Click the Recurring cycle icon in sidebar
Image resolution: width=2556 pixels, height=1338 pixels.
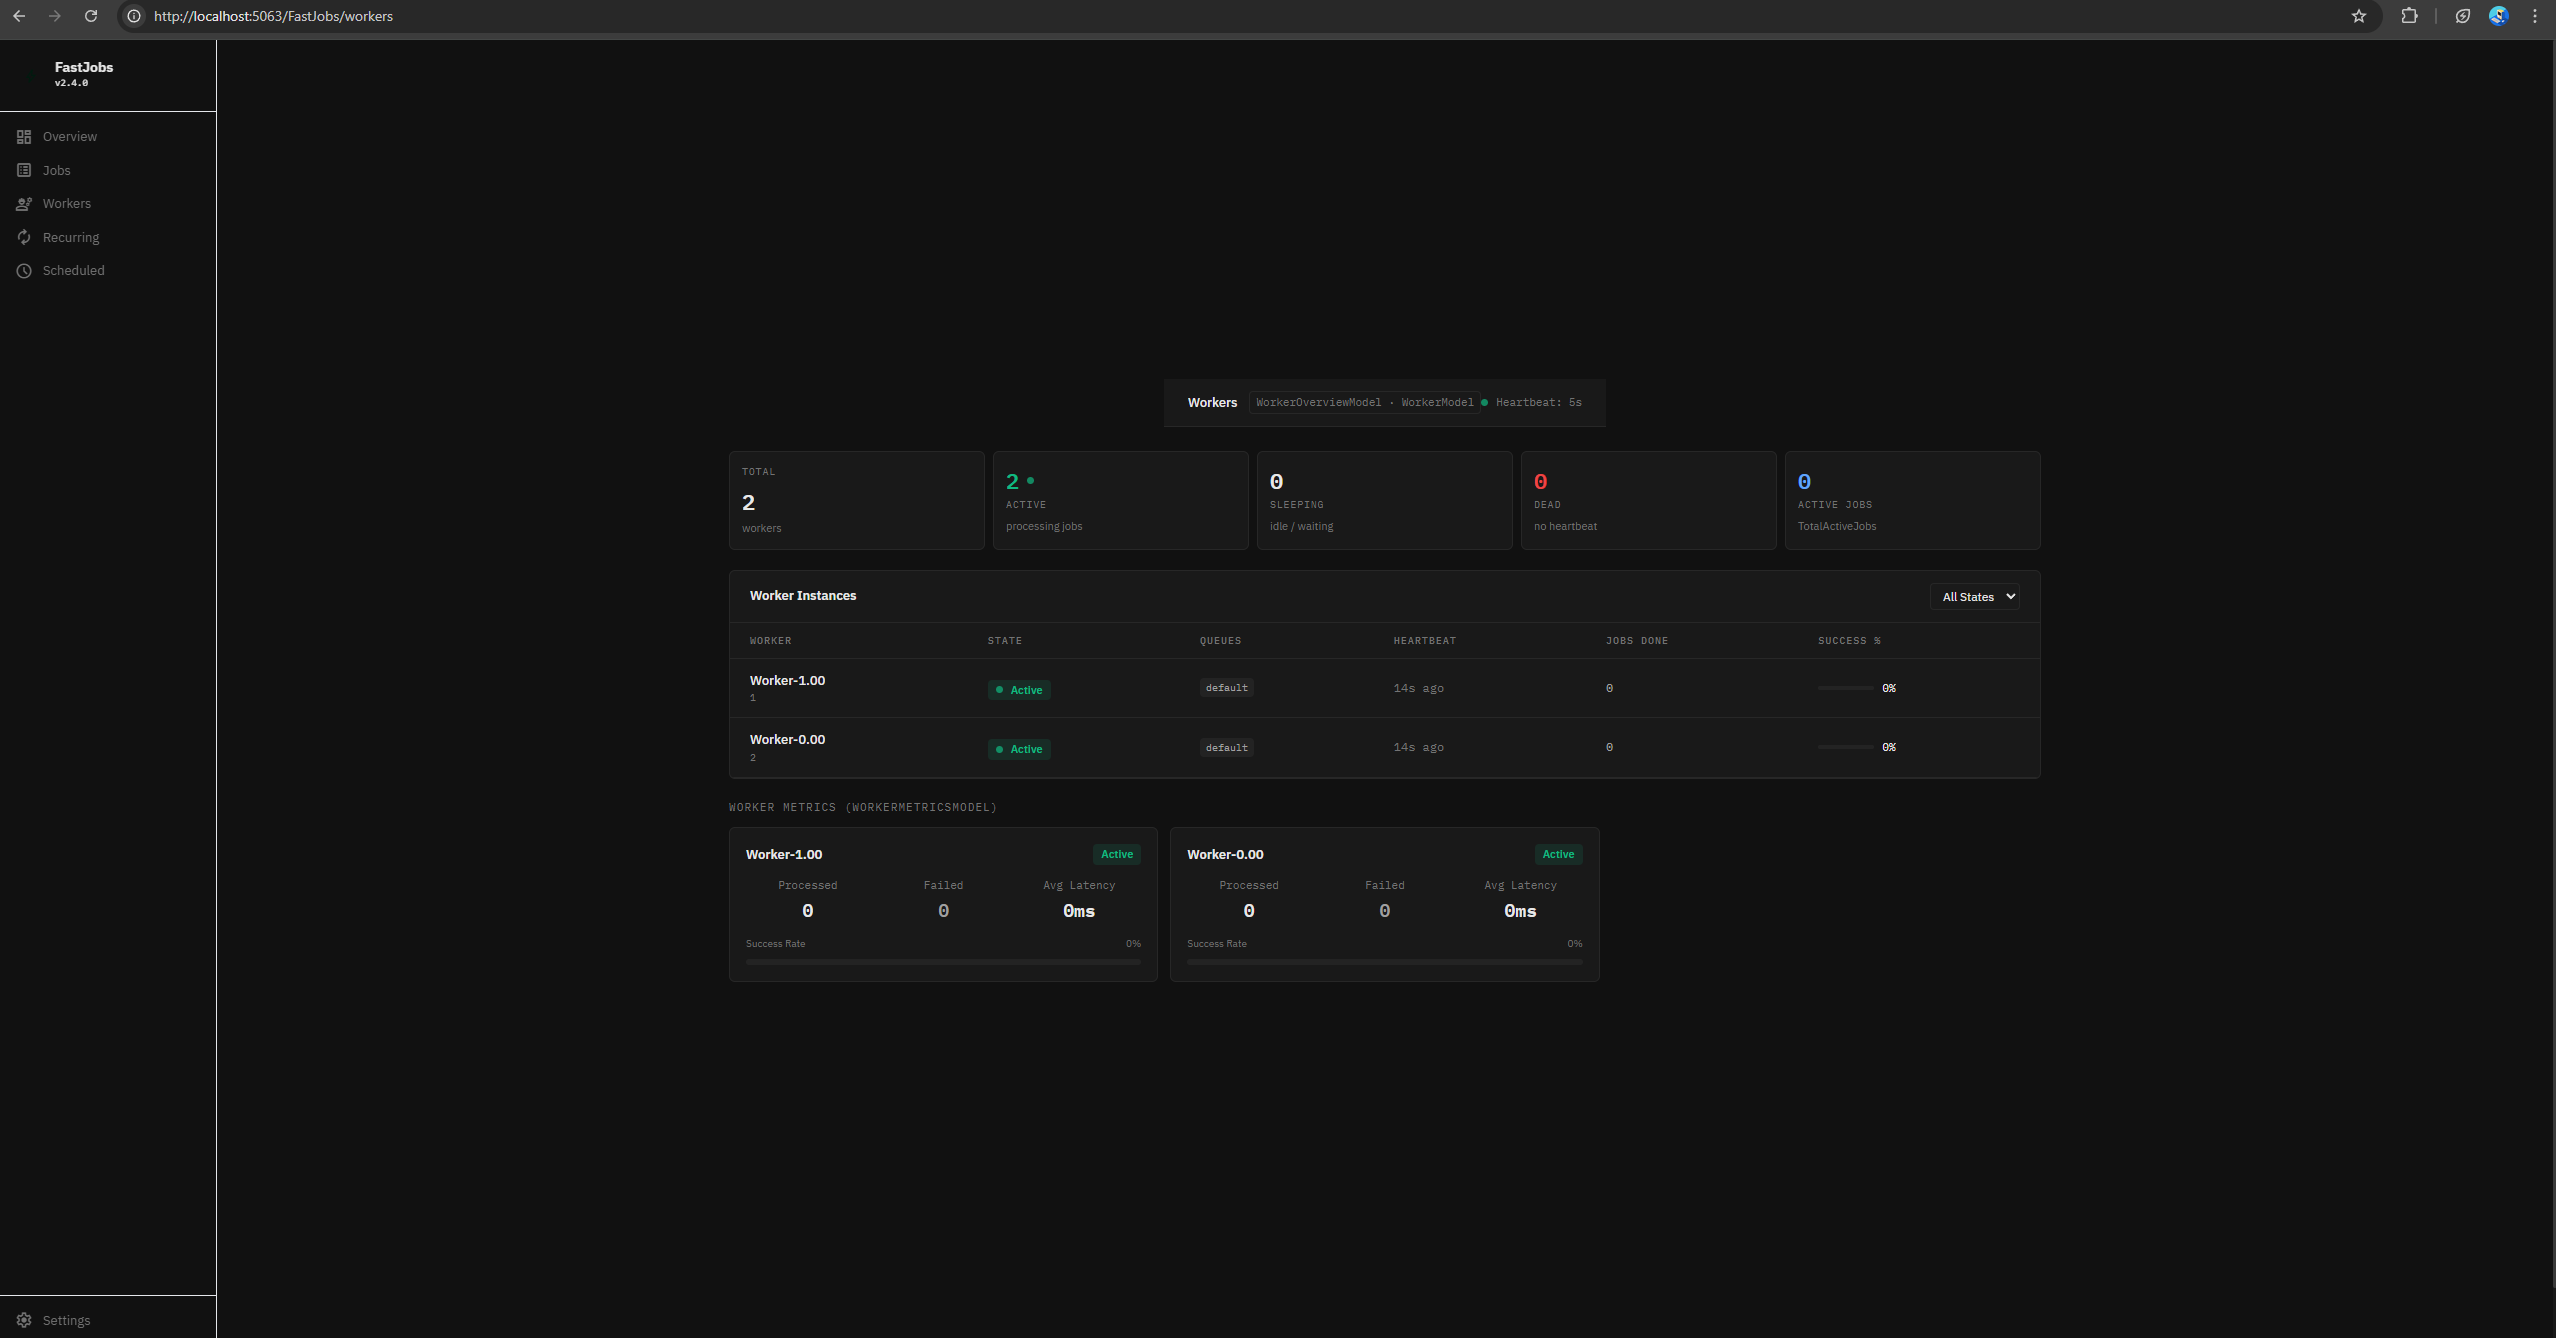[24, 238]
